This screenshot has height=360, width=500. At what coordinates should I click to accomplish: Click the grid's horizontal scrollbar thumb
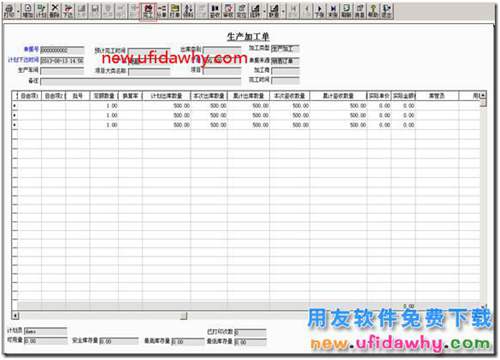[x=184, y=315]
